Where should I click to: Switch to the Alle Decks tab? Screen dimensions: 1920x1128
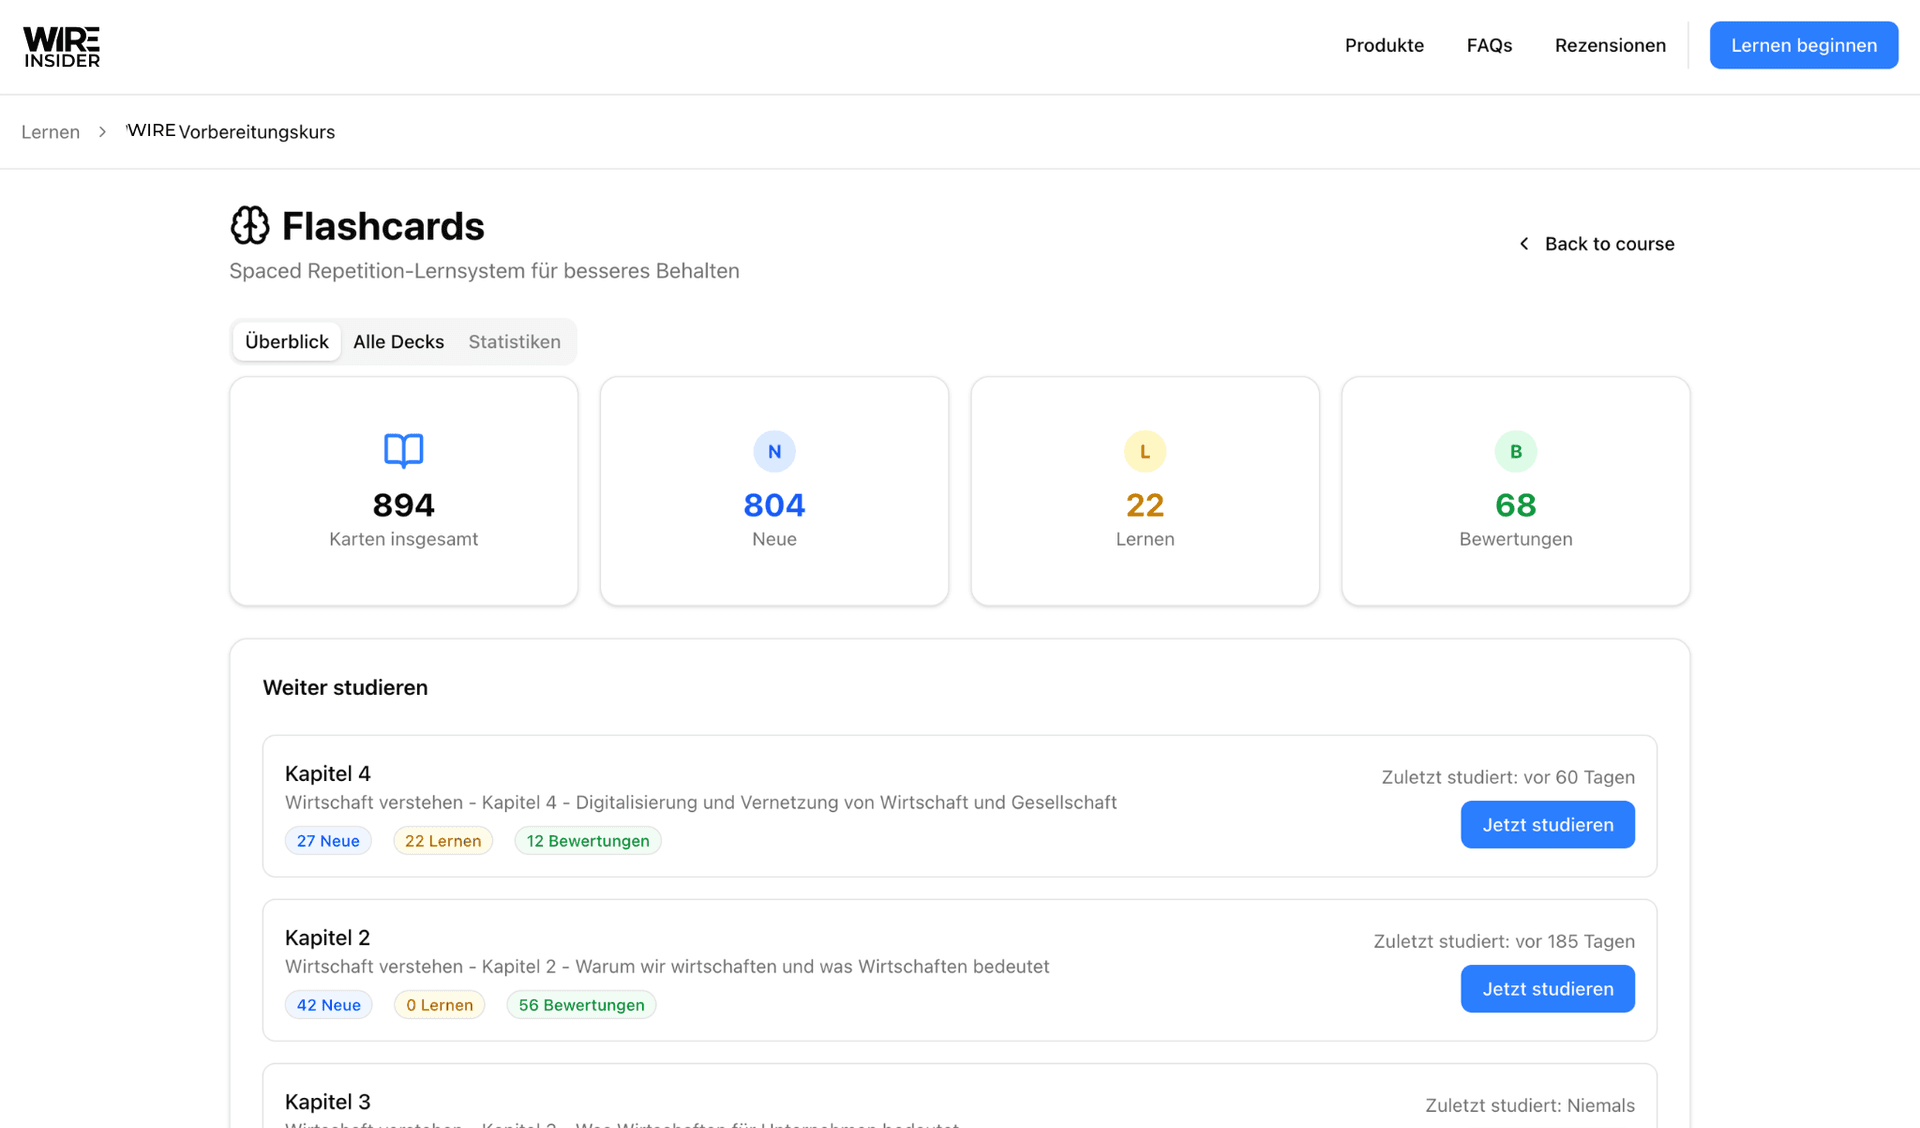tap(398, 342)
